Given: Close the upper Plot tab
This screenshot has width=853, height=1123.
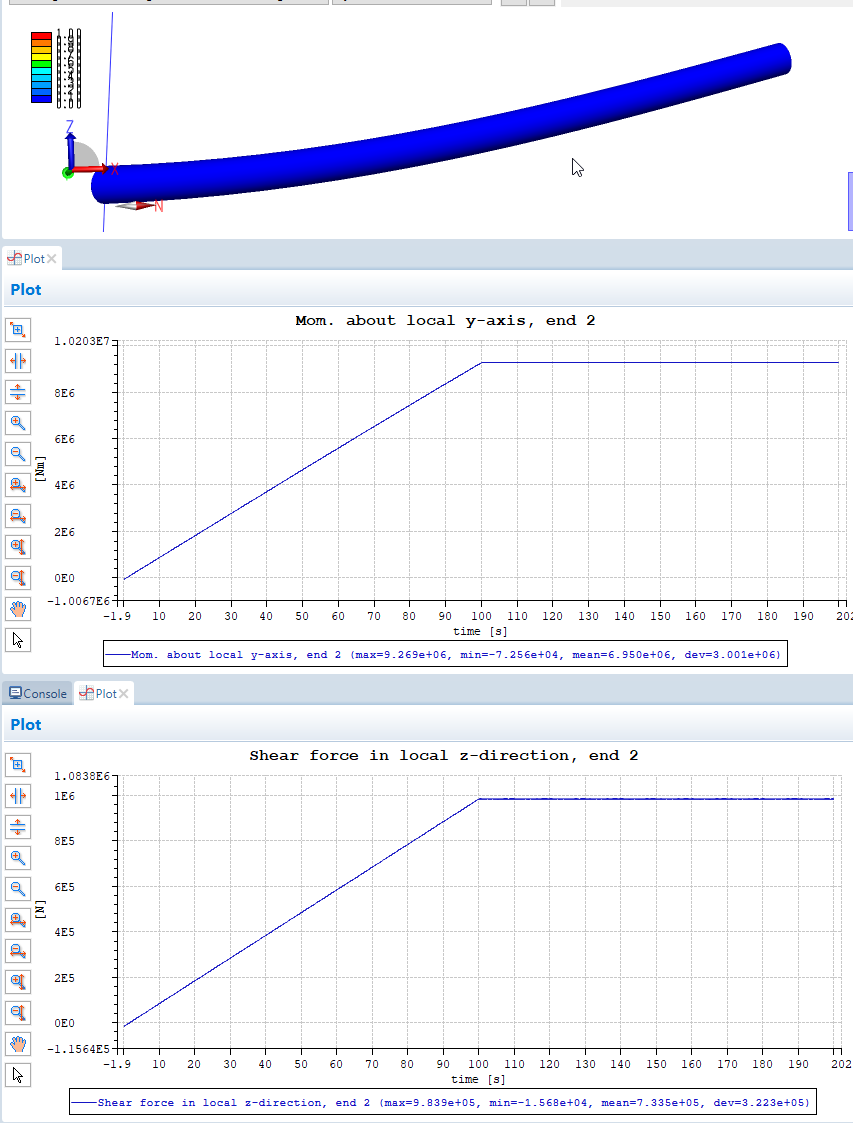Looking at the screenshot, I should [x=52, y=259].
